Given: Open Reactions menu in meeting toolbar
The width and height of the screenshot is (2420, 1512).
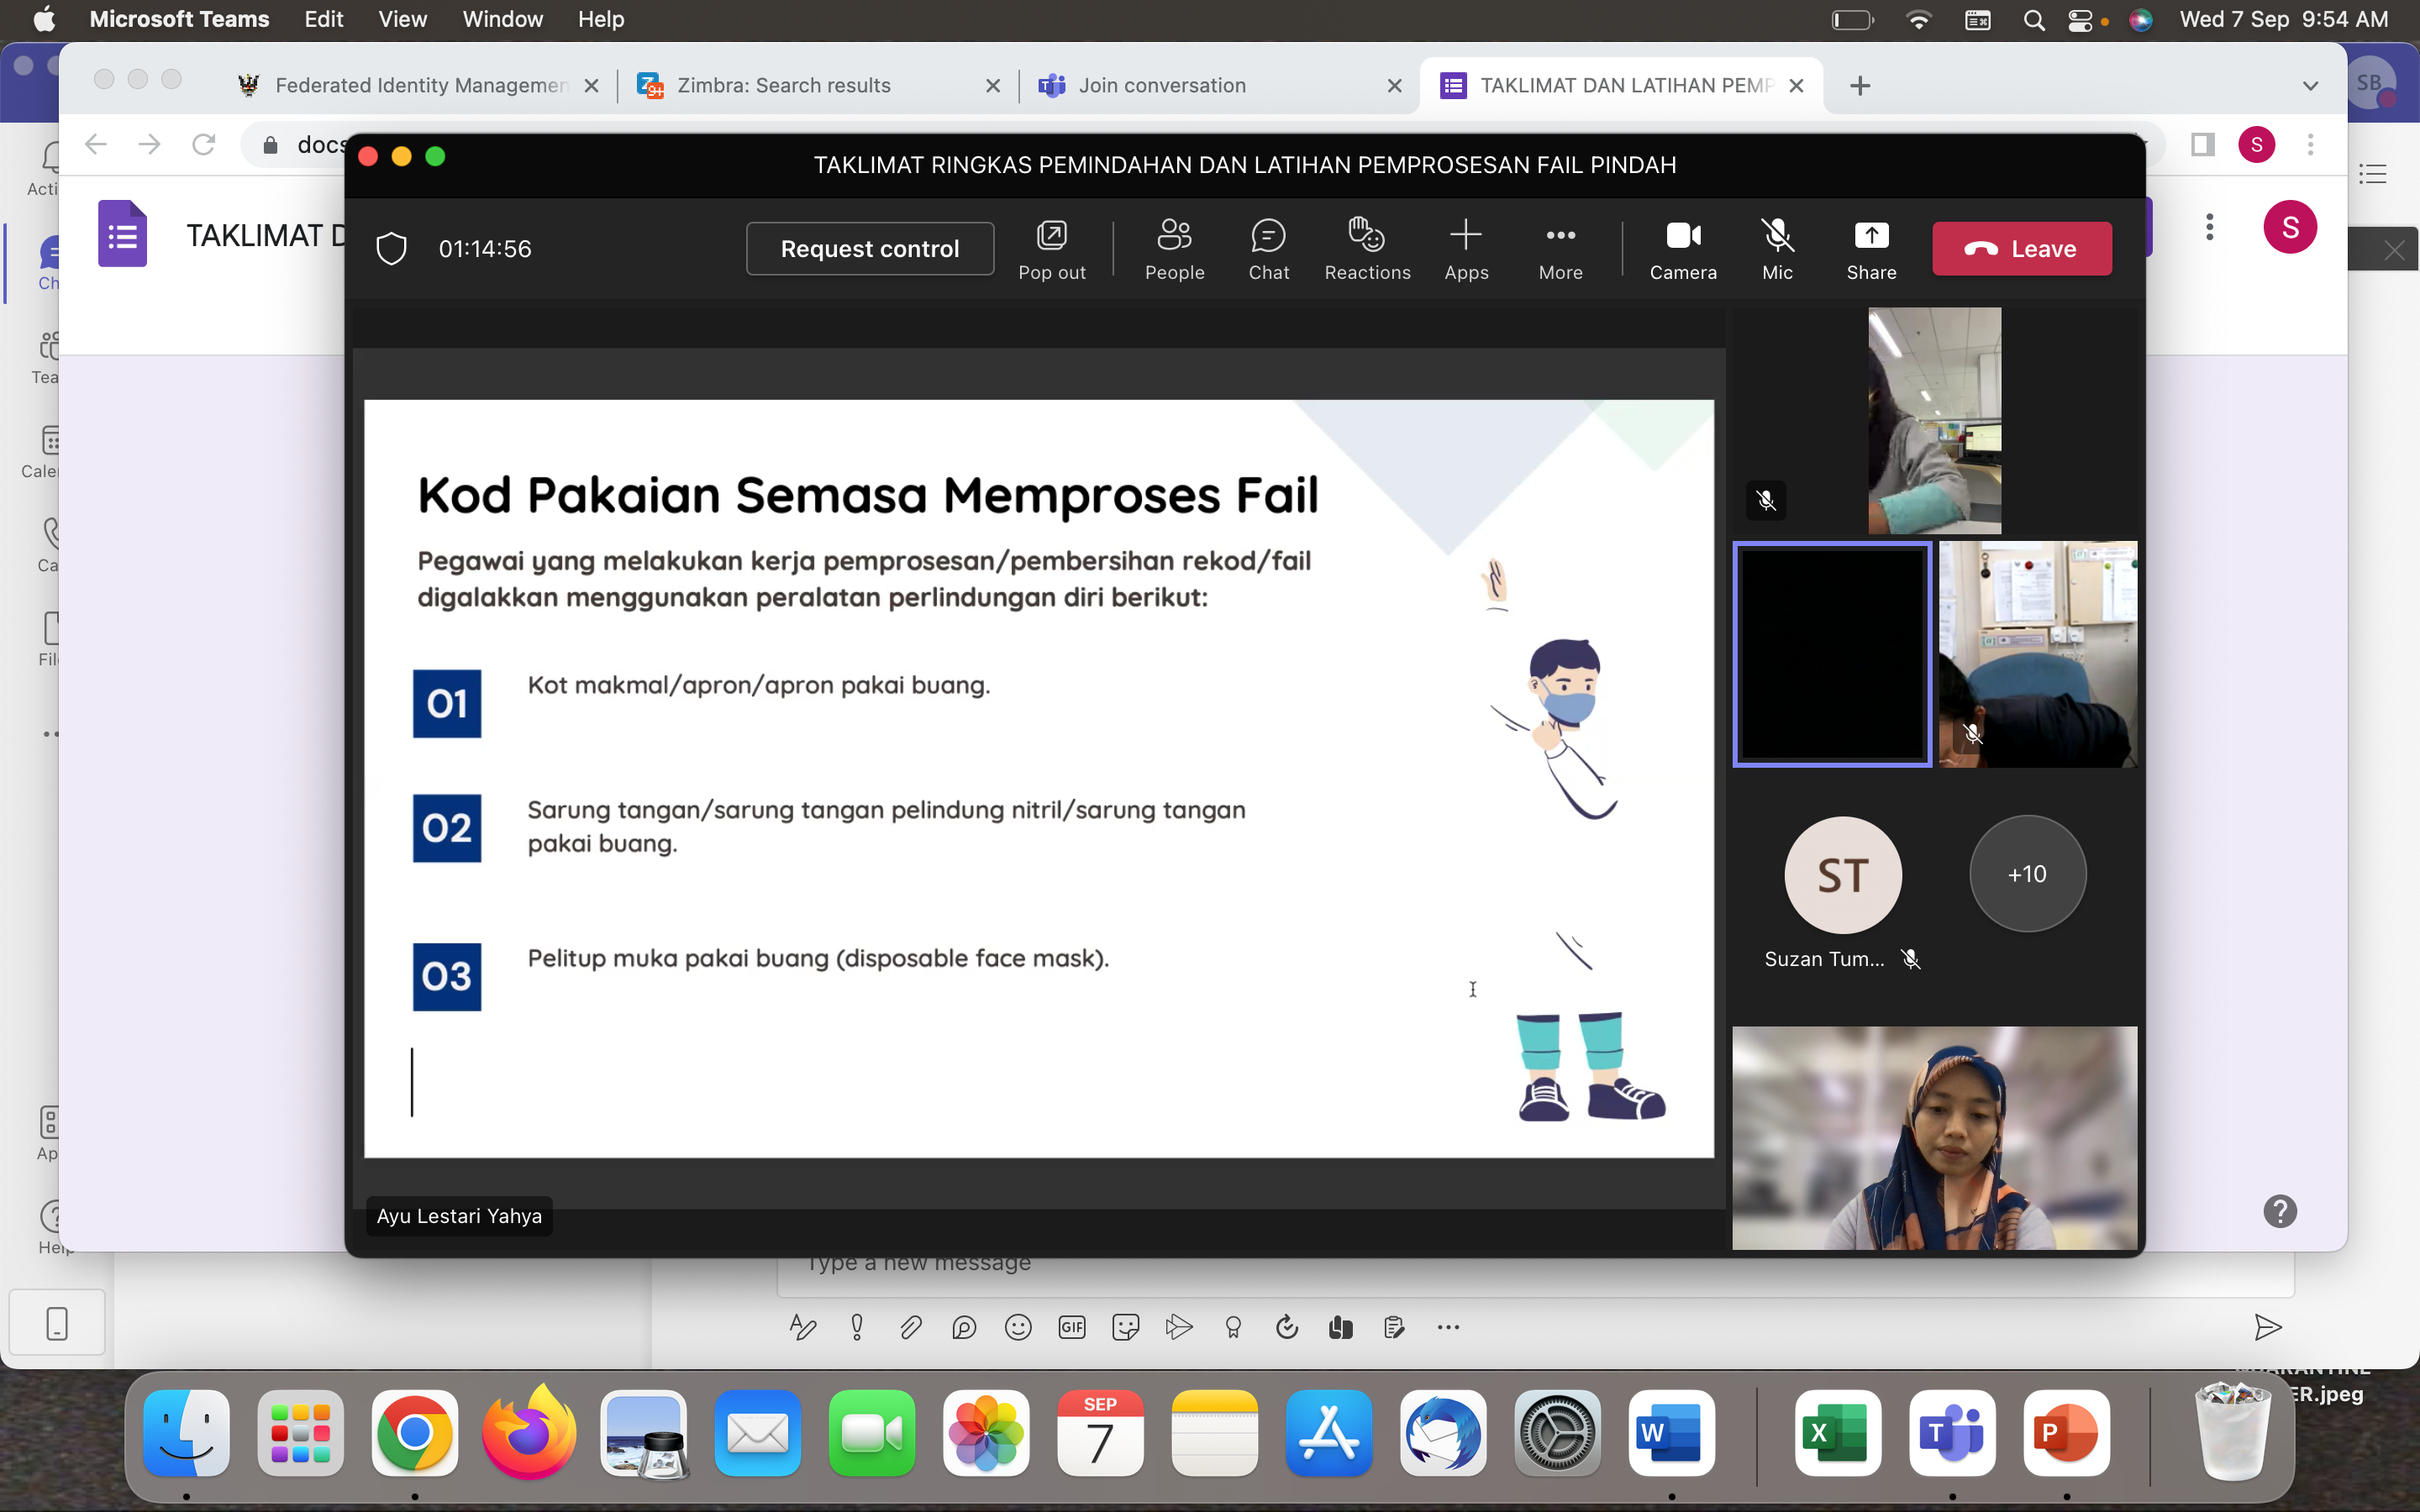Looking at the screenshot, I should [x=1367, y=249].
